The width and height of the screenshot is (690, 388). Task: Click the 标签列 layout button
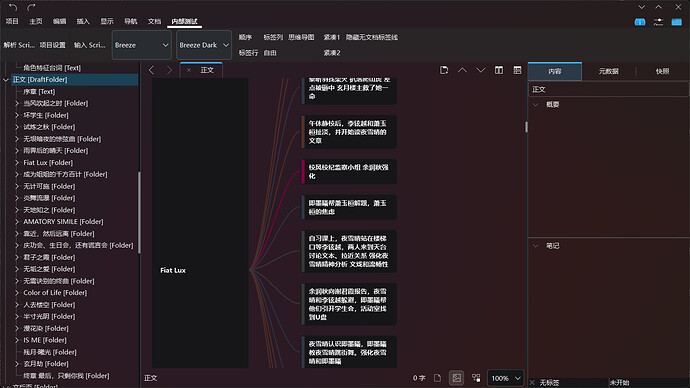[x=273, y=37]
